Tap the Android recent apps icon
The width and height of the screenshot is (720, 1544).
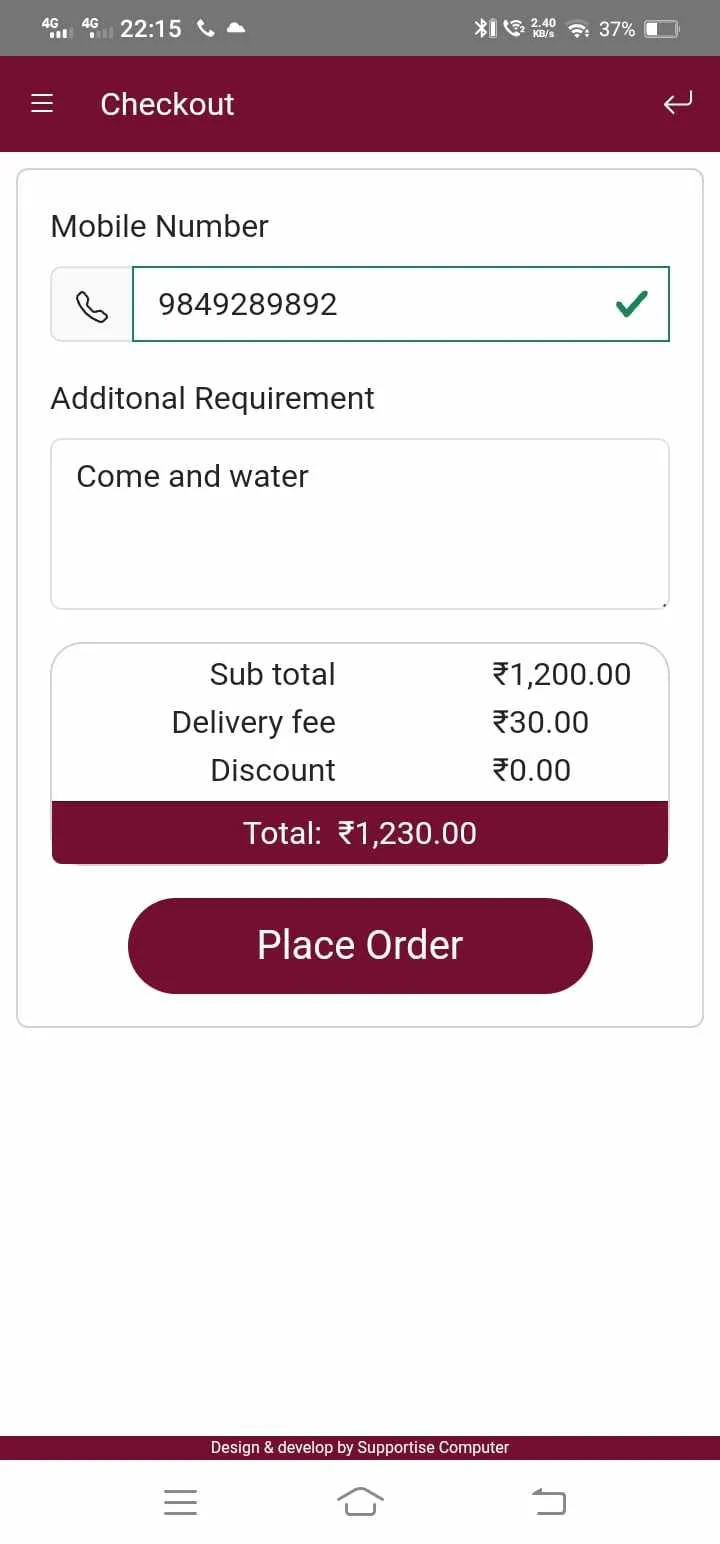pyautogui.click(x=180, y=1501)
